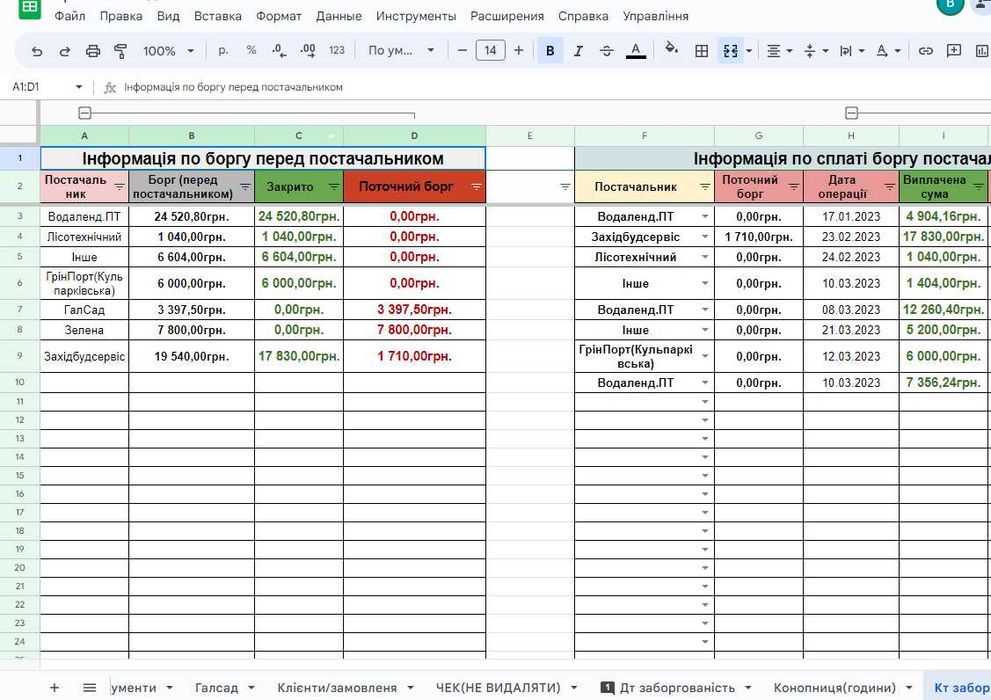Screen dimensions: 991x700
Task: Toggle strikethrough formatting button
Action: (606, 51)
